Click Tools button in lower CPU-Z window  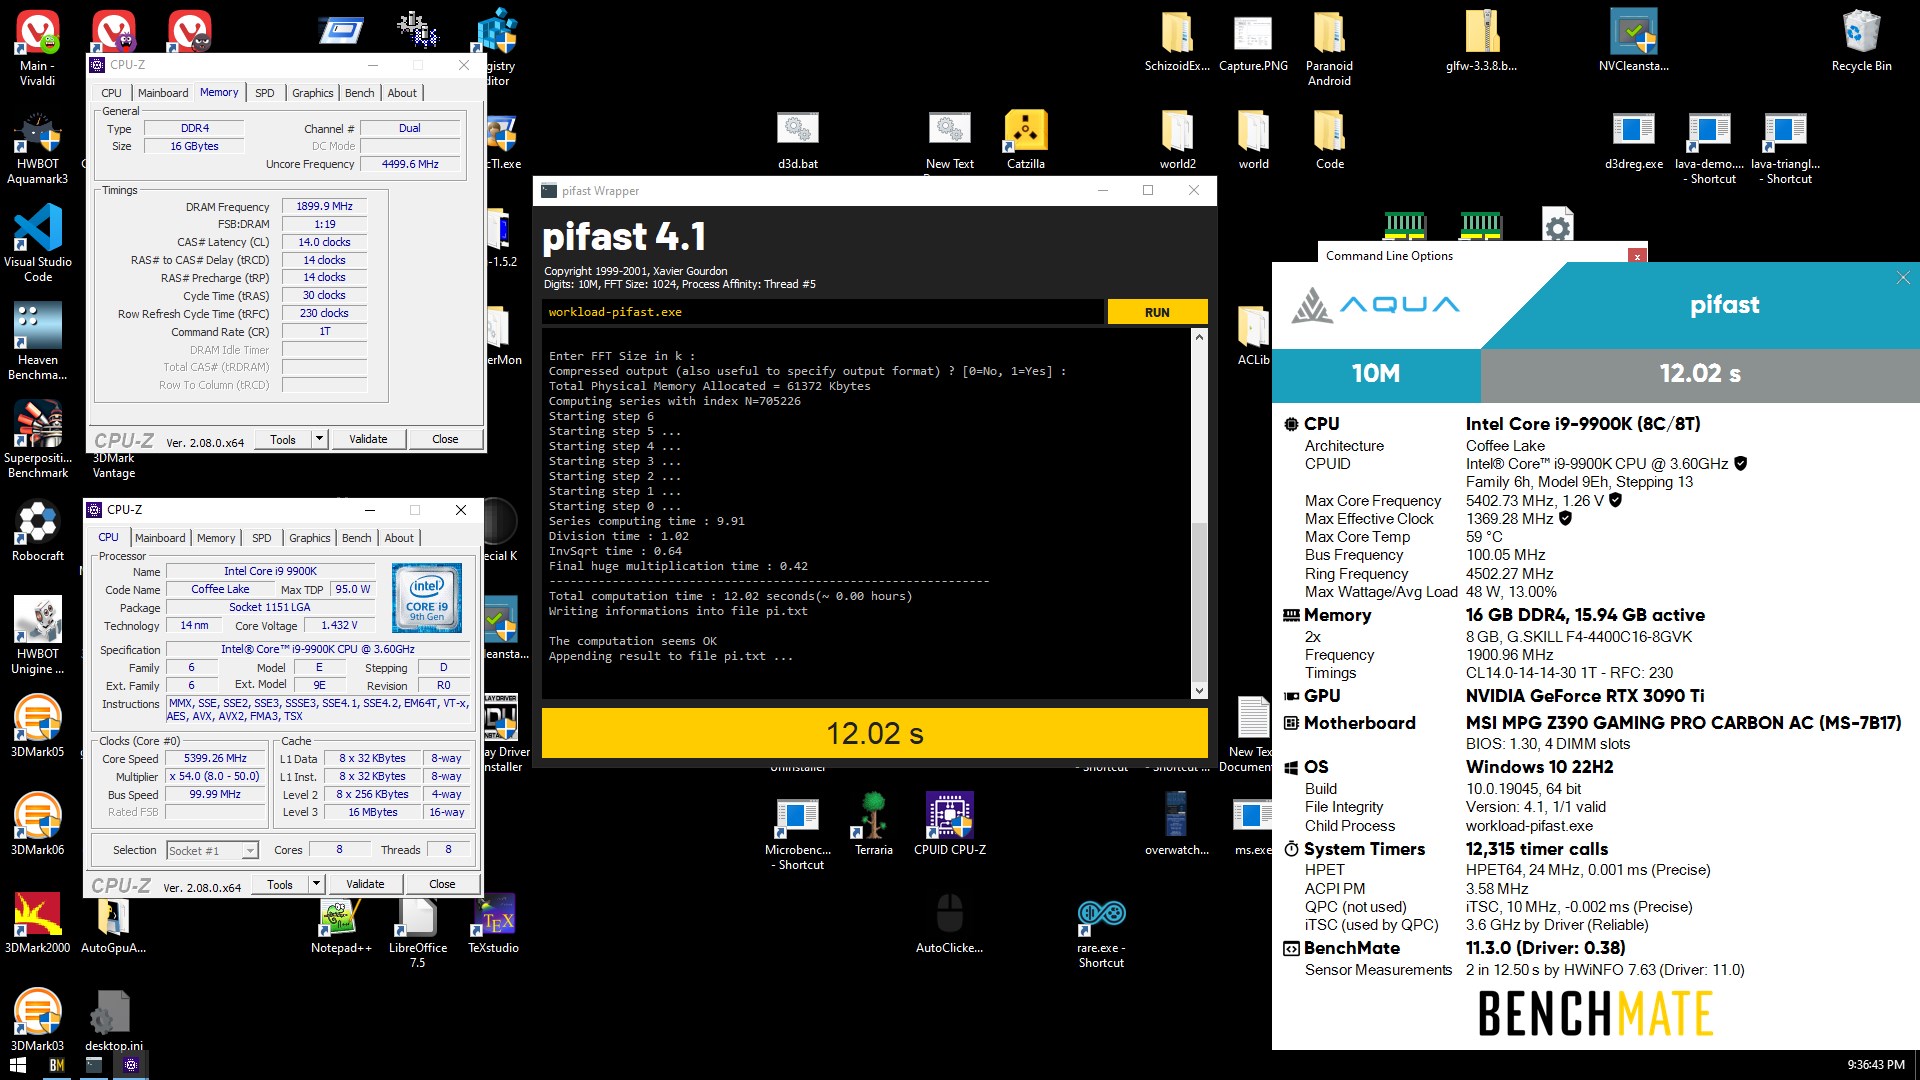point(280,884)
